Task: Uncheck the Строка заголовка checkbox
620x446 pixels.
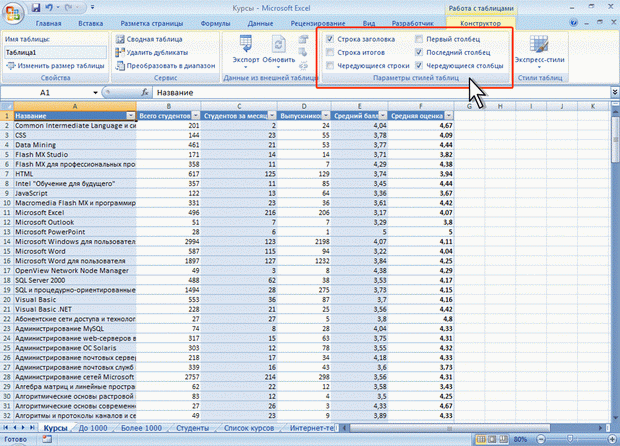Action: tap(330, 39)
